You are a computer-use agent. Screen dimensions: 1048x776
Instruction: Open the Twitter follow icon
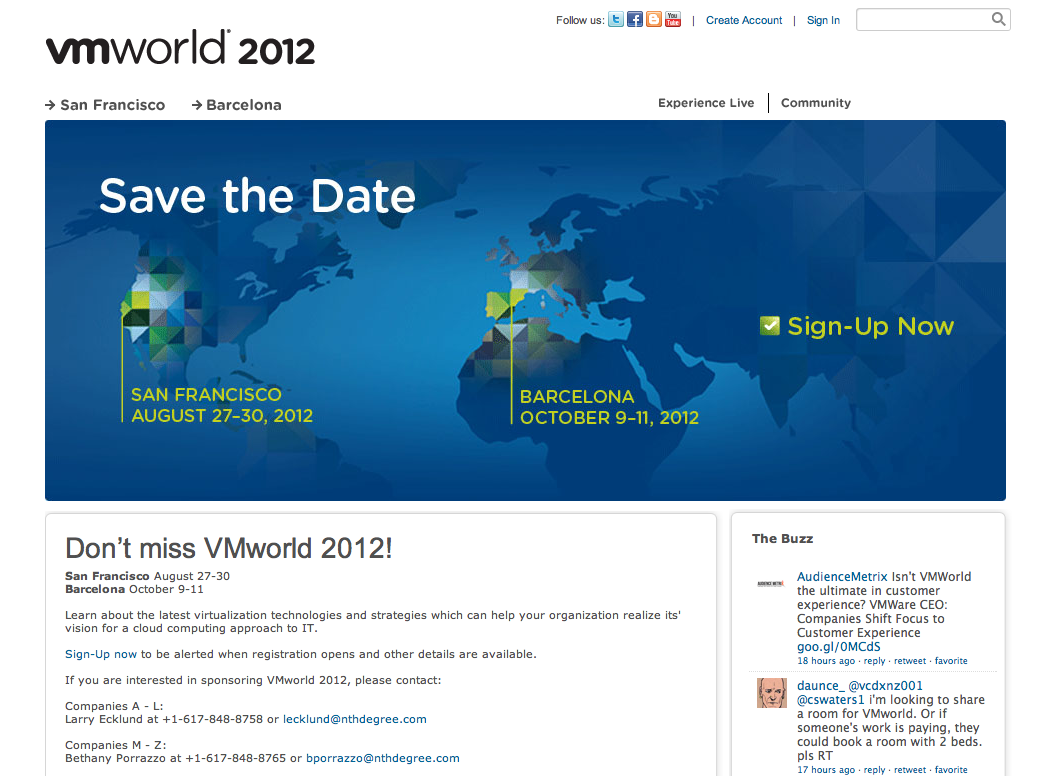coord(616,19)
